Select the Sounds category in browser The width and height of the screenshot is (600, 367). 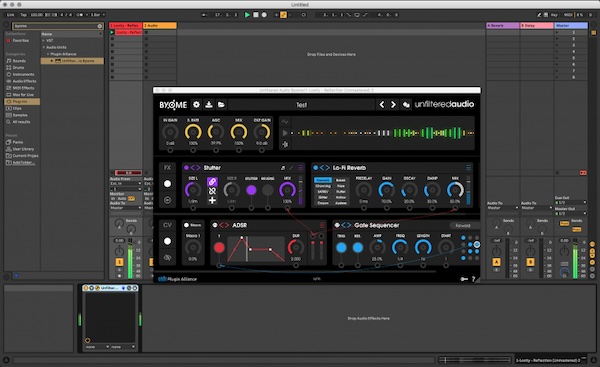(x=19, y=61)
